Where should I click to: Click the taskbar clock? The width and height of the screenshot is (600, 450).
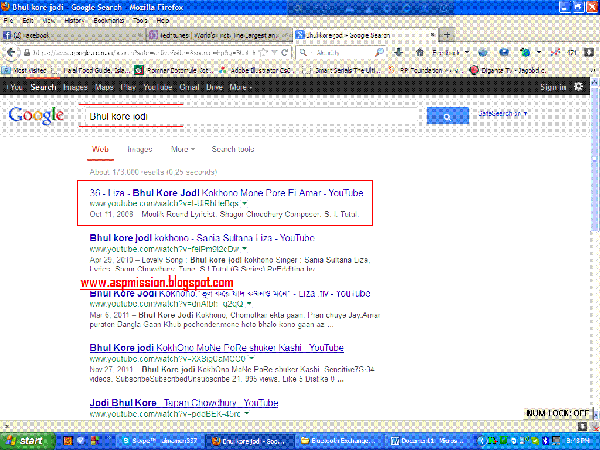(578, 441)
